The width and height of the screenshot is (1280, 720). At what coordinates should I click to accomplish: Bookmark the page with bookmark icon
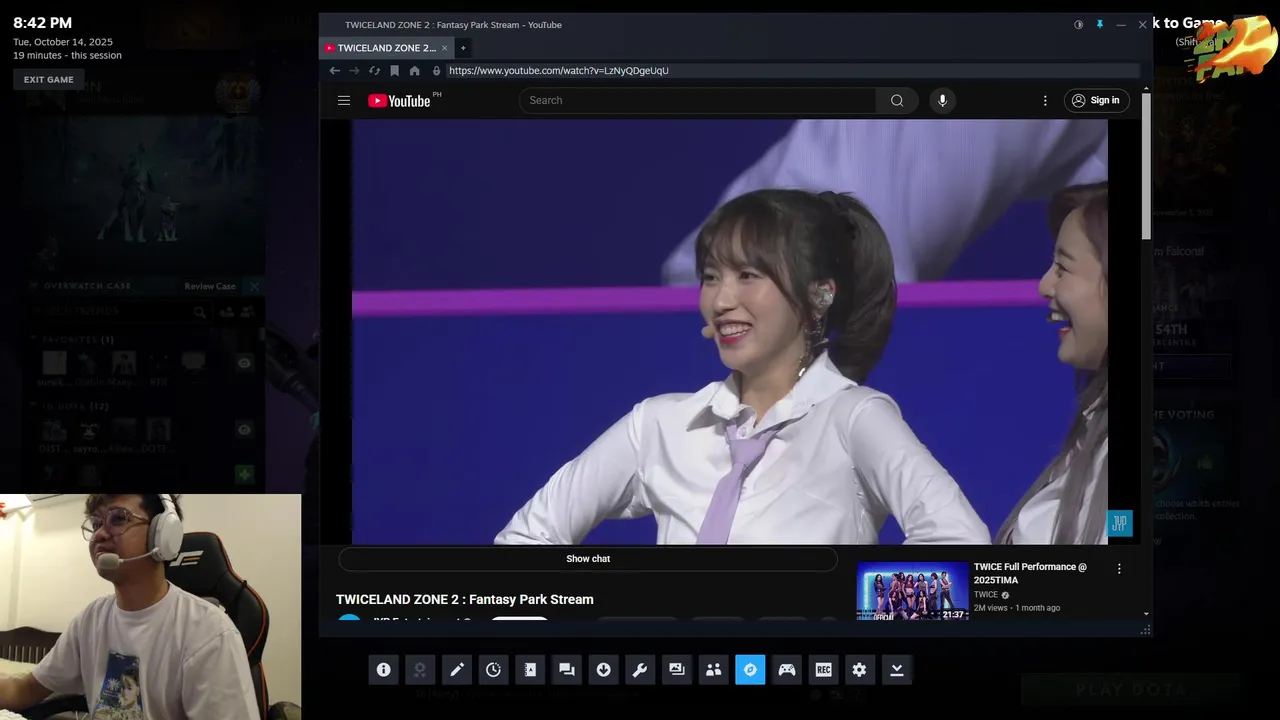pos(394,71)
